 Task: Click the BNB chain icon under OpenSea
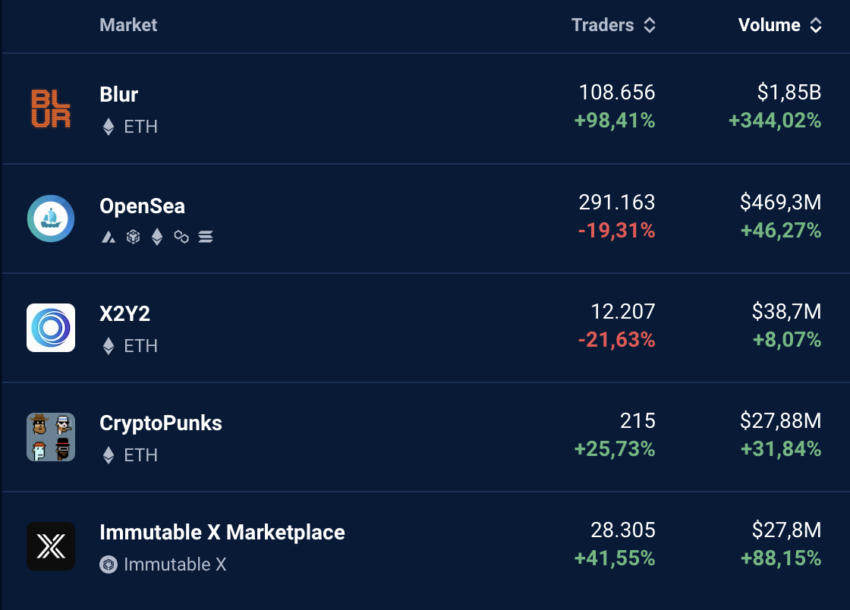tap(133, 237)
